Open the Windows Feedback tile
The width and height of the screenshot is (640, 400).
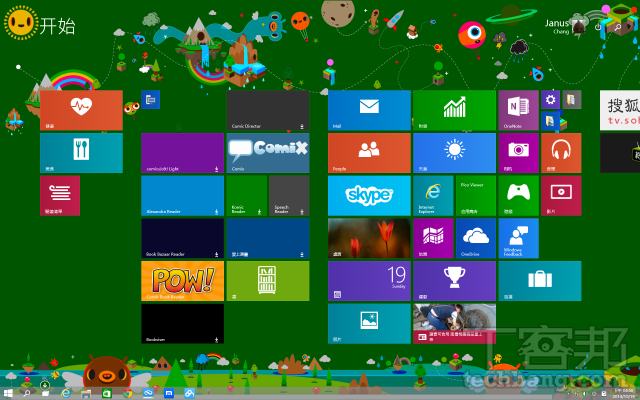point(518,238)
